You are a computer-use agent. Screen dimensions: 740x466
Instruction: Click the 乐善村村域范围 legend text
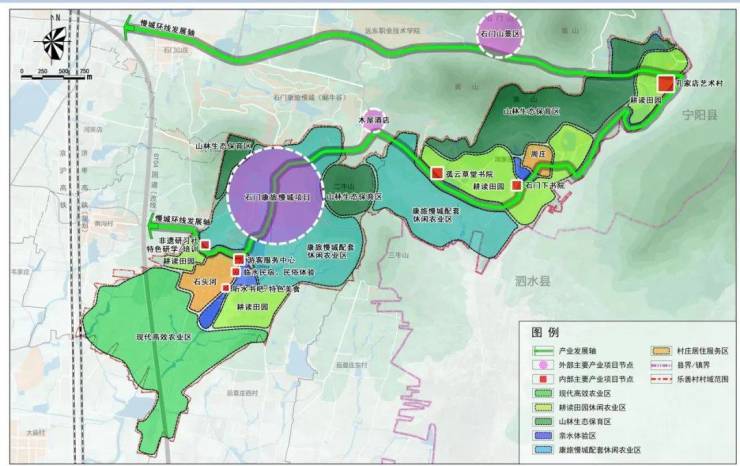tap(702, 379)
